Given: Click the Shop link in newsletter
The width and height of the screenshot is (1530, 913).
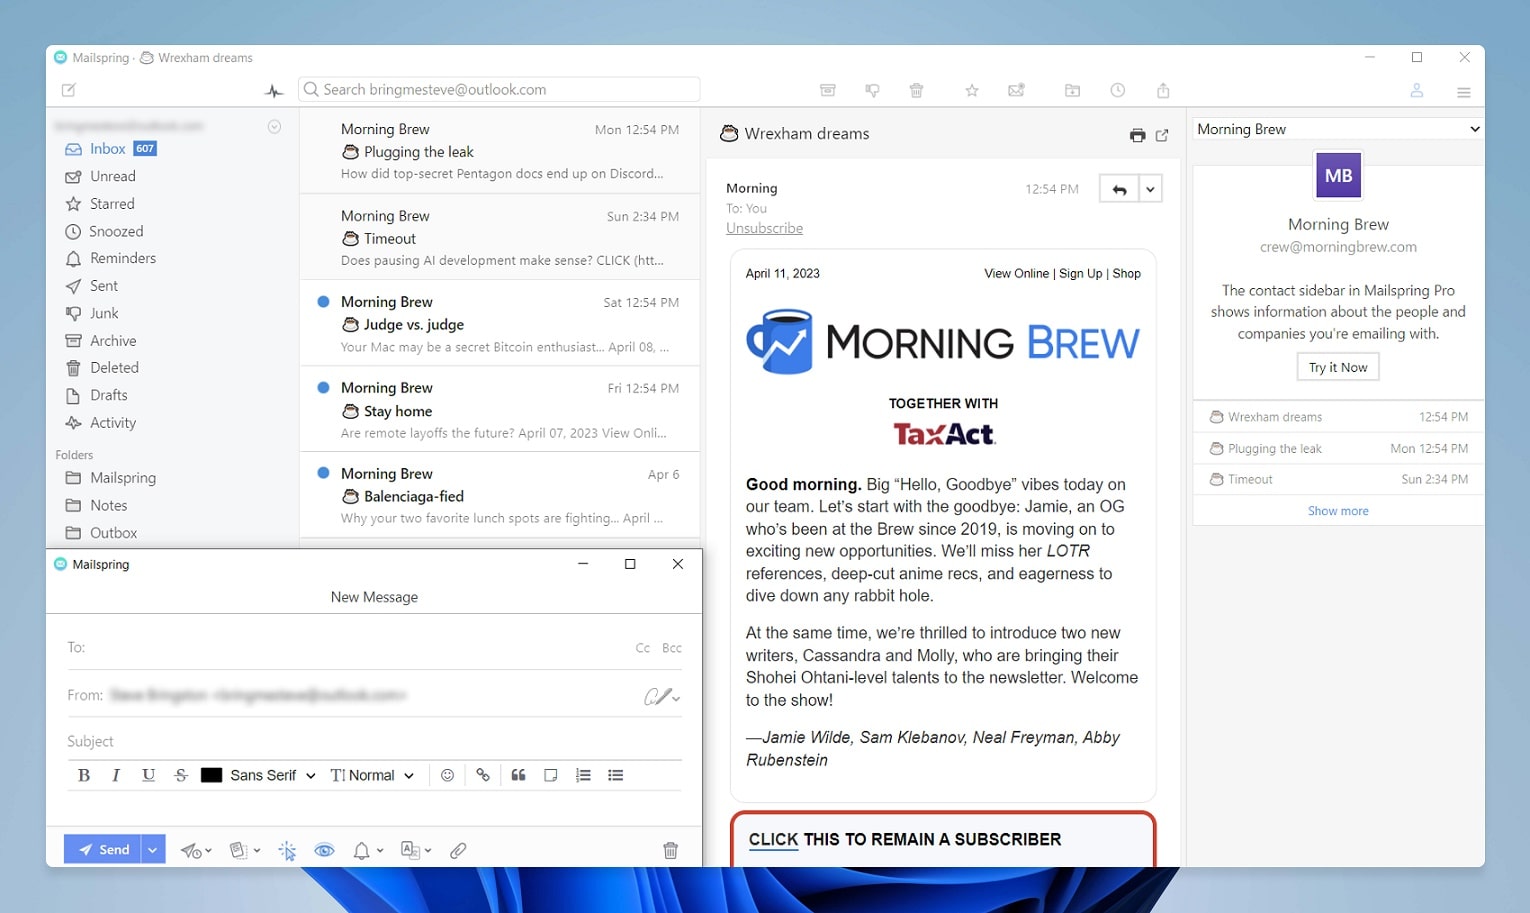Looking at the screenshot, I should click(1126, 273).
